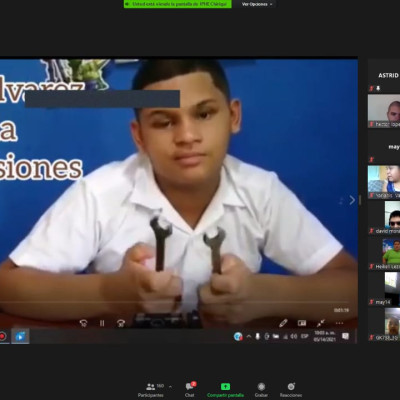Select the david participant video thumbnail
The height and width of the screenshot is (400, 400).
click(384, 217)
